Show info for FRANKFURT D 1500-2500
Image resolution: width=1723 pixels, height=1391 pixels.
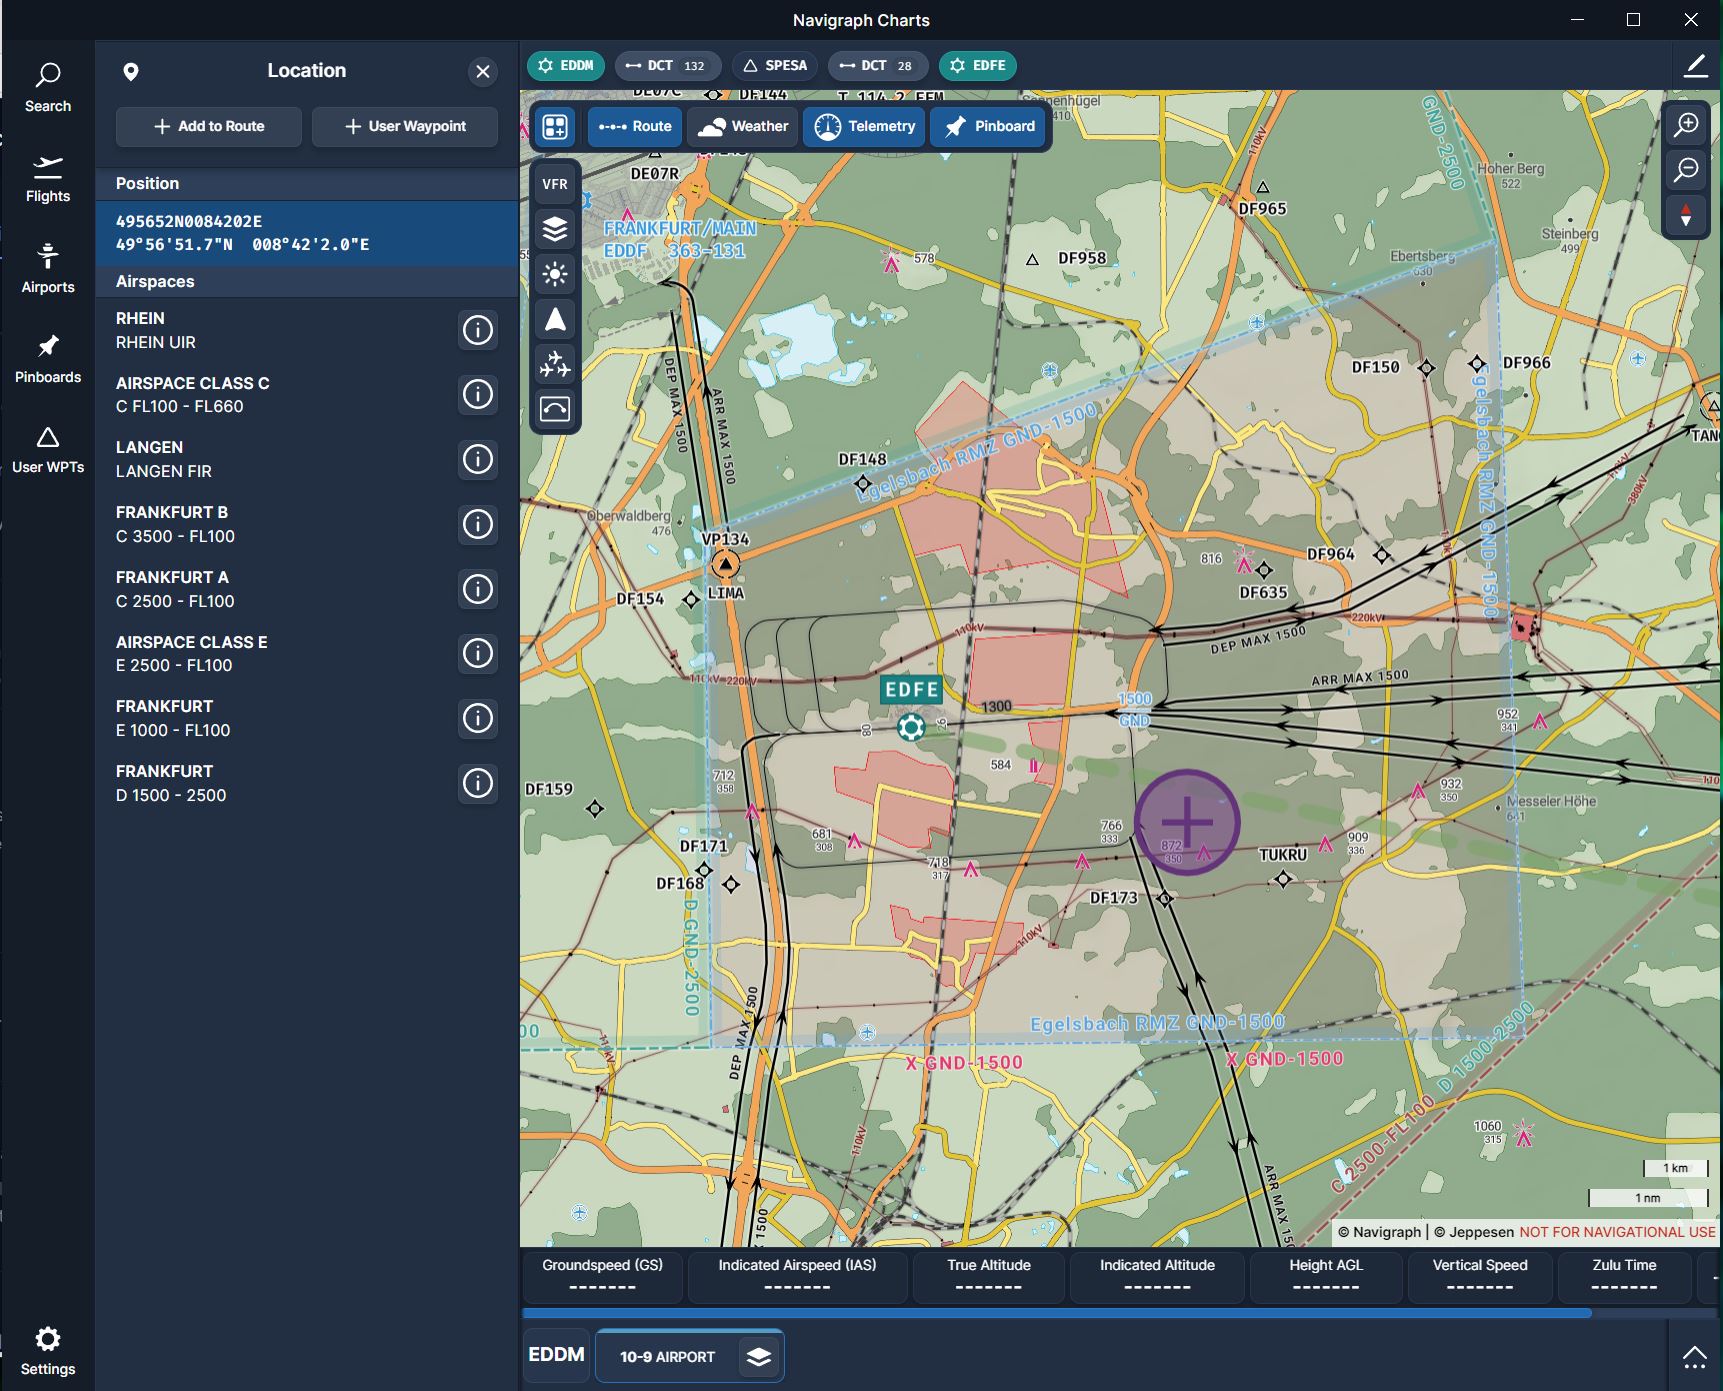478,783
